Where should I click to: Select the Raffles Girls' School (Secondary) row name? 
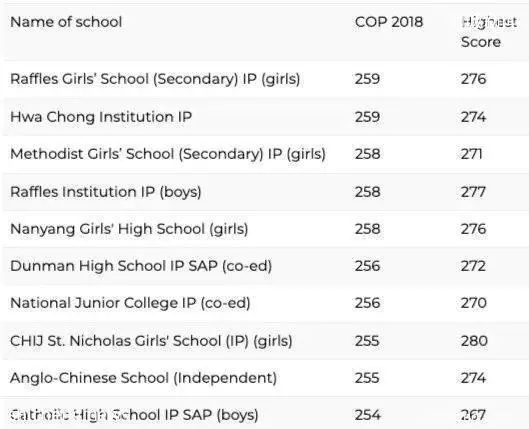(x=155, y=79)
